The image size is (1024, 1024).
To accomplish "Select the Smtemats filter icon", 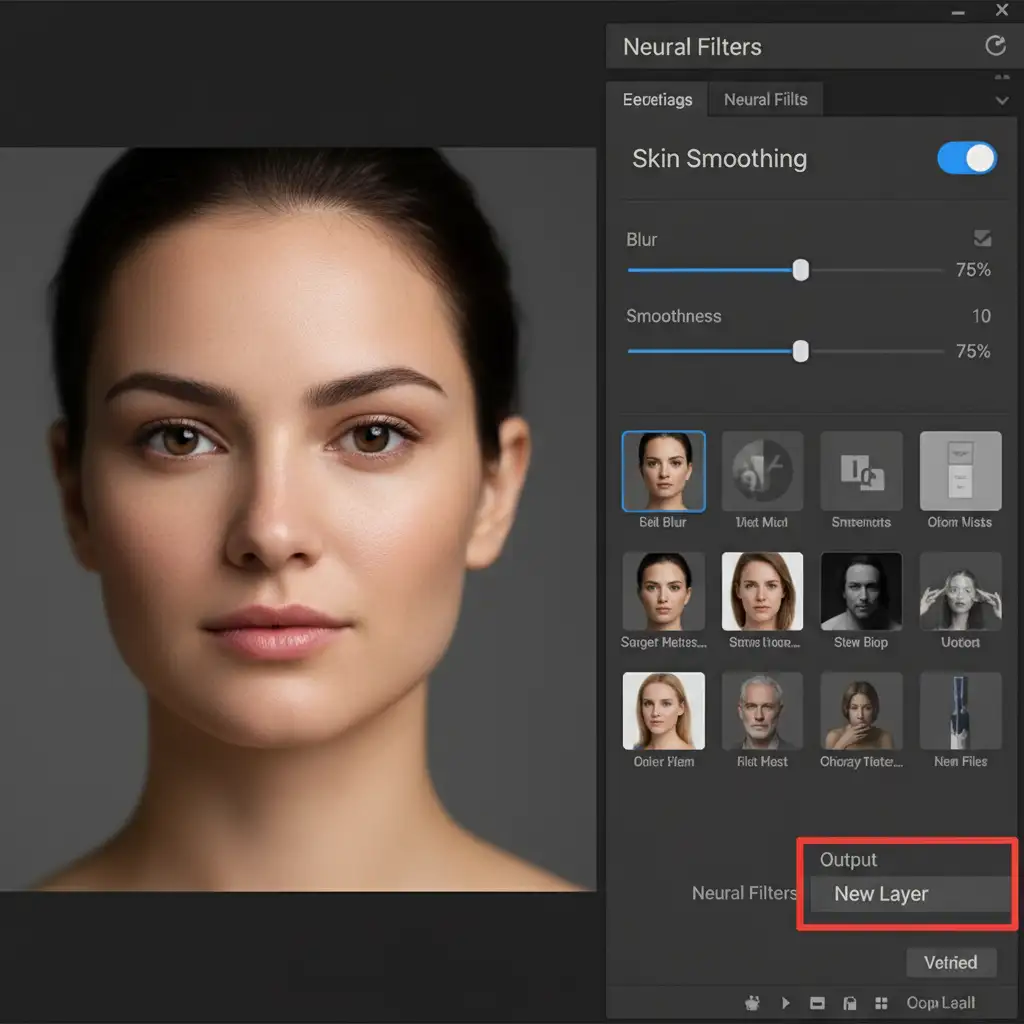I will tap(861, 471).
